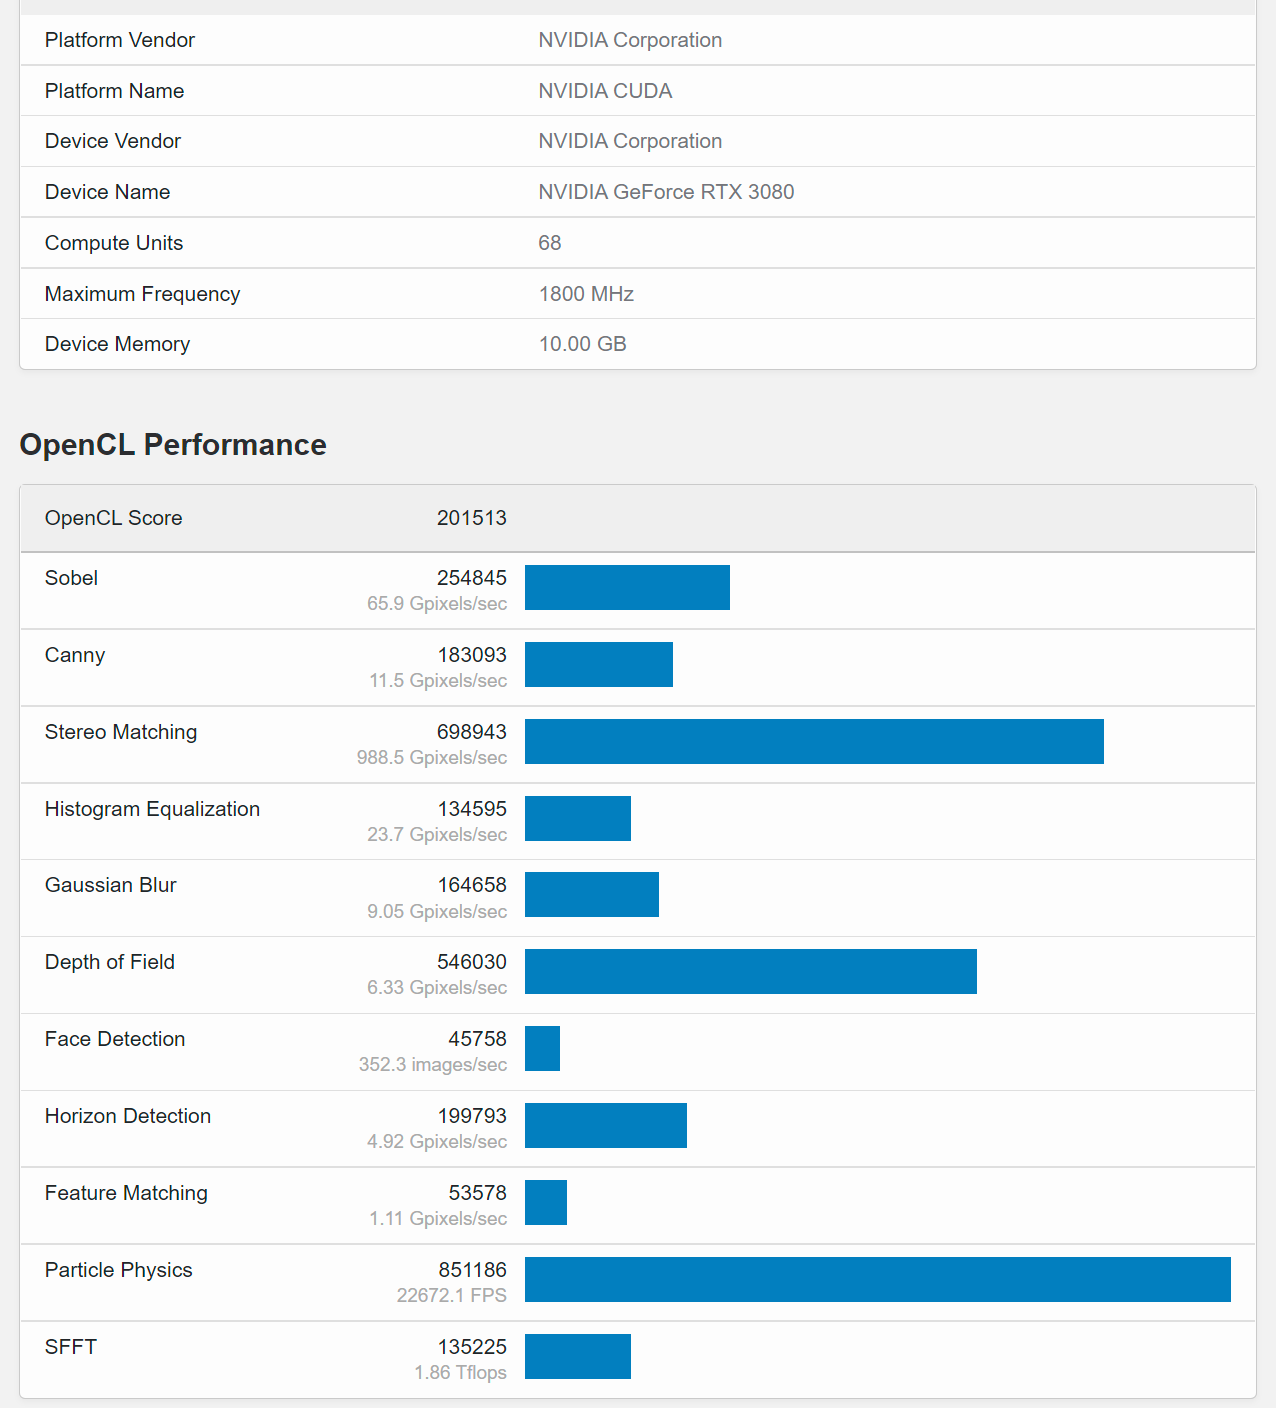Image resolution: width=1276 pixels, height=1408 pixels.
Task: Click the 'Device Memory' label
Action: click(117, 344)
